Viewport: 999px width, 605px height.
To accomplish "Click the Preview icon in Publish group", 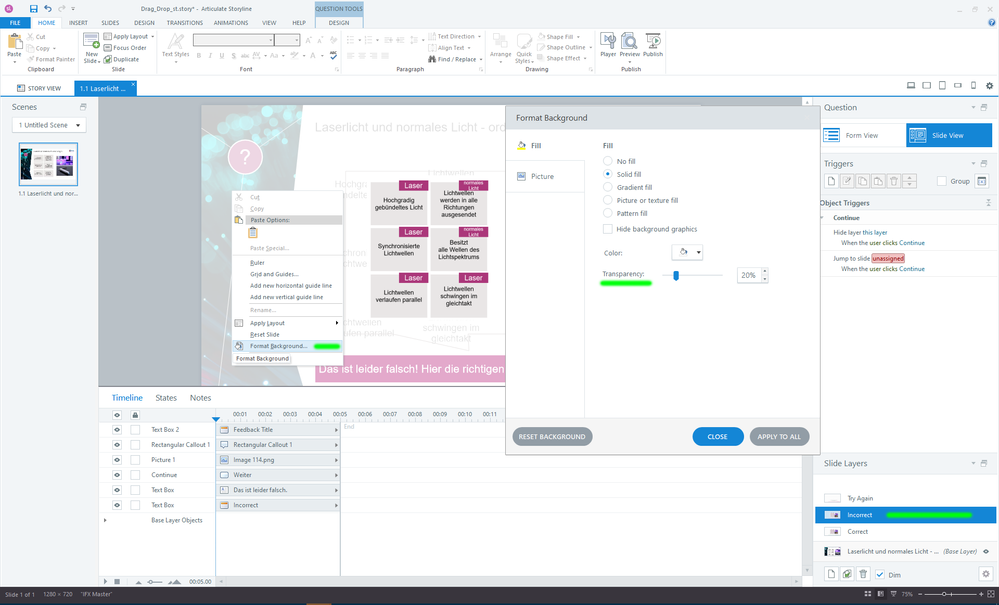I will [x=629, y=46].
